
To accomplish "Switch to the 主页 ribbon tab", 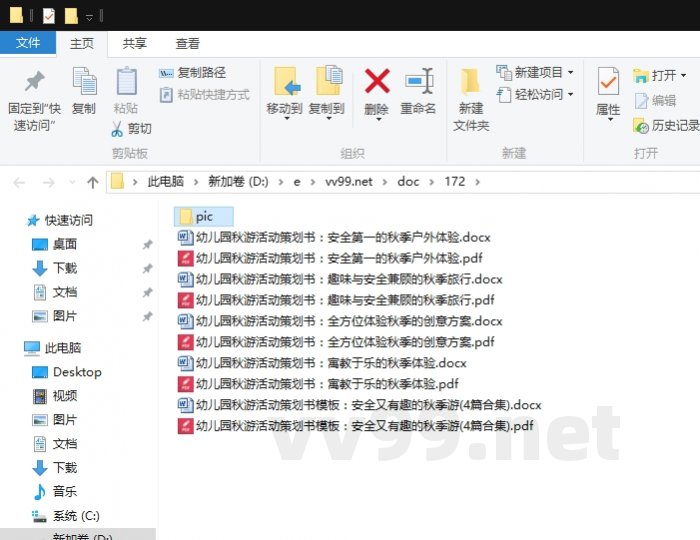I will (x=82, y=43).
